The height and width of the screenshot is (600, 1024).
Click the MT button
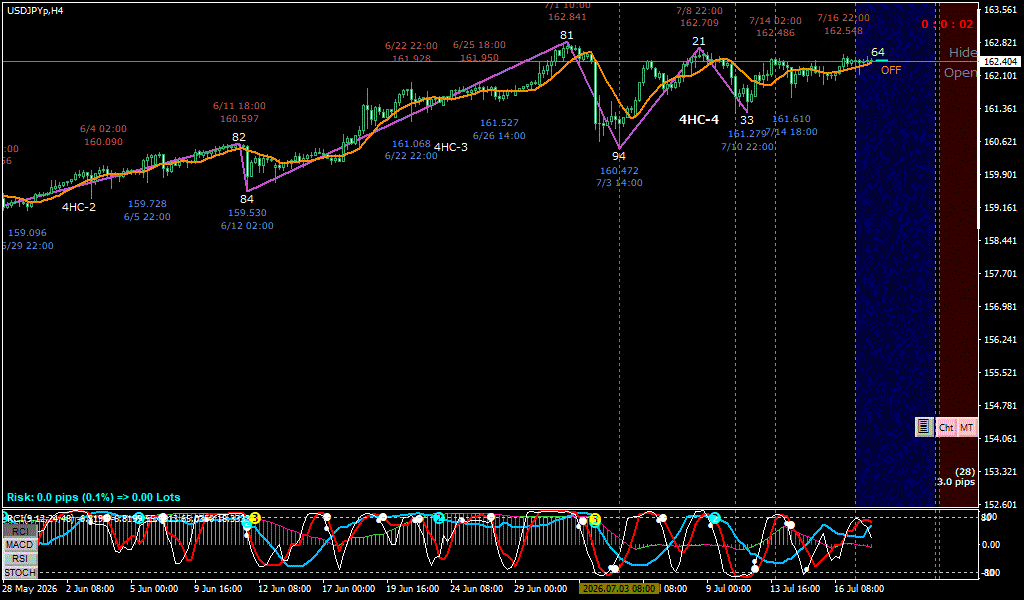tap(967, 428)
